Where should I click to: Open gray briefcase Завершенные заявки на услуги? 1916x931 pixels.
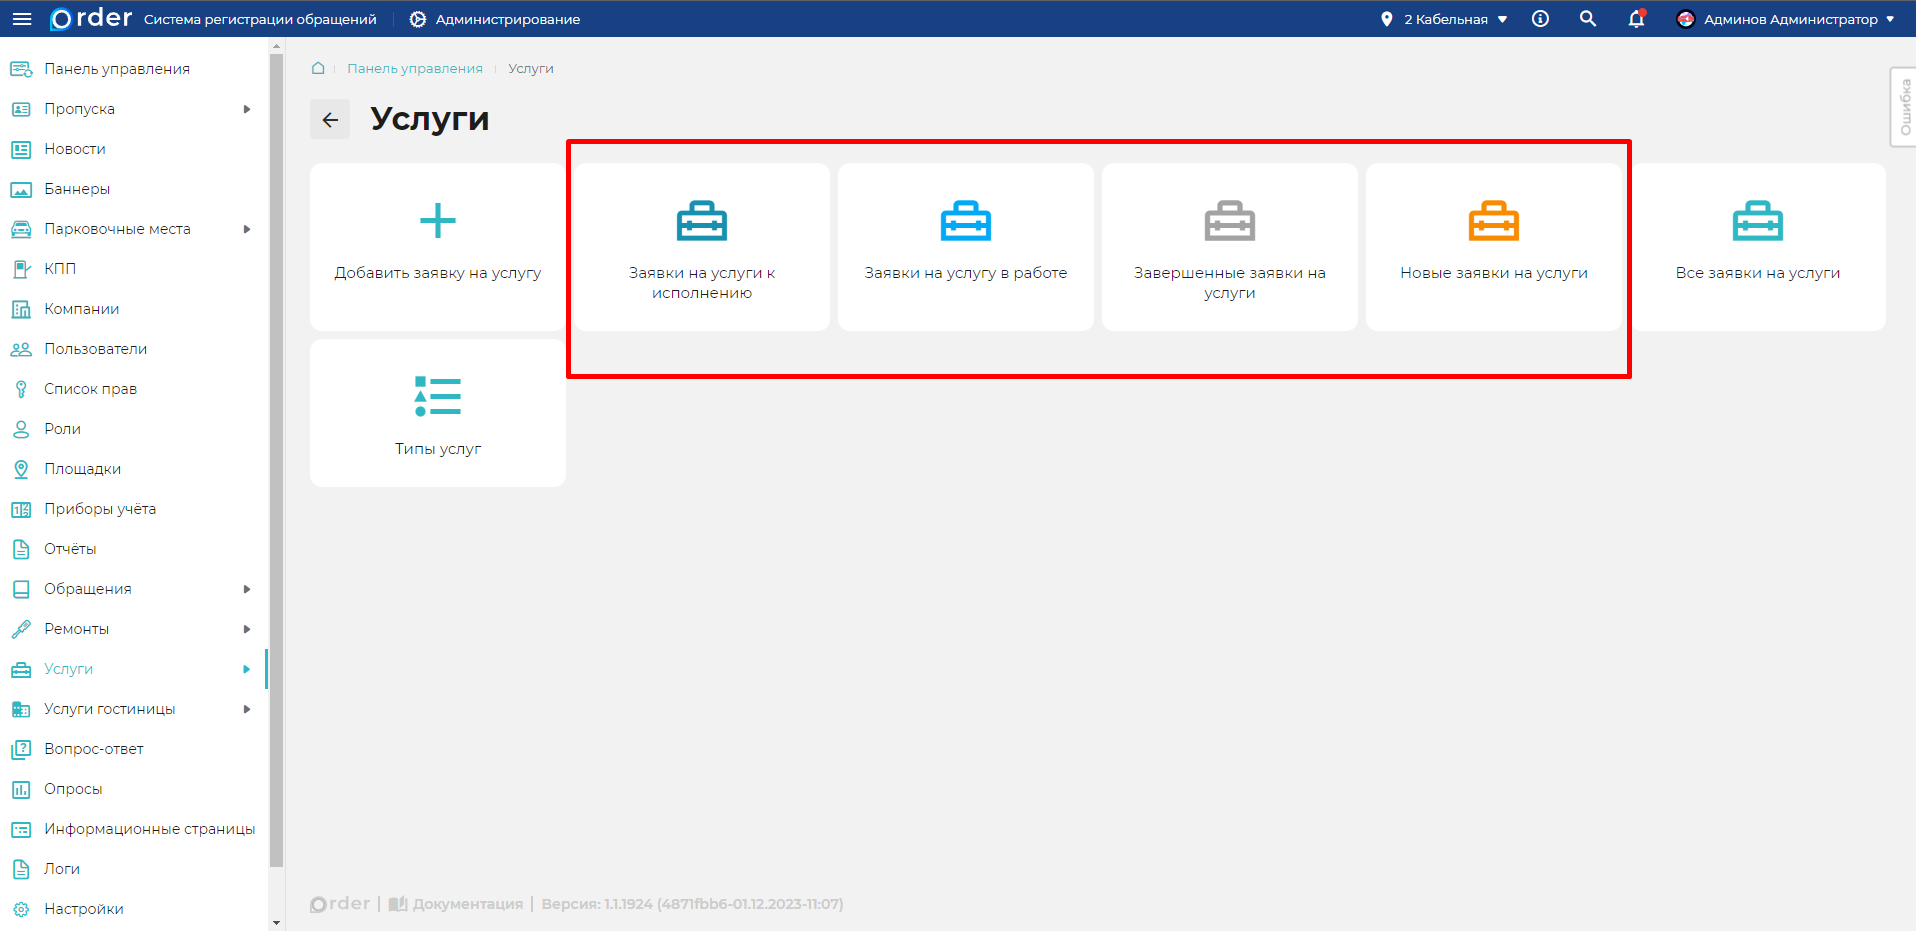[x=1229, y=222]
